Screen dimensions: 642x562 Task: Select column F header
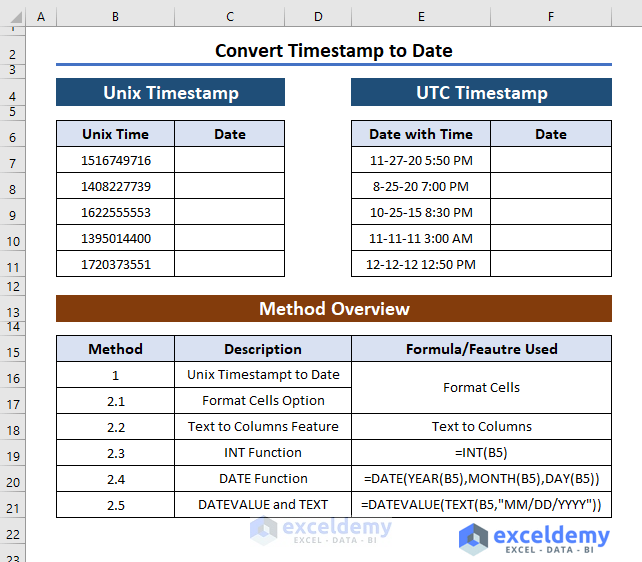(x=551, y=16)
